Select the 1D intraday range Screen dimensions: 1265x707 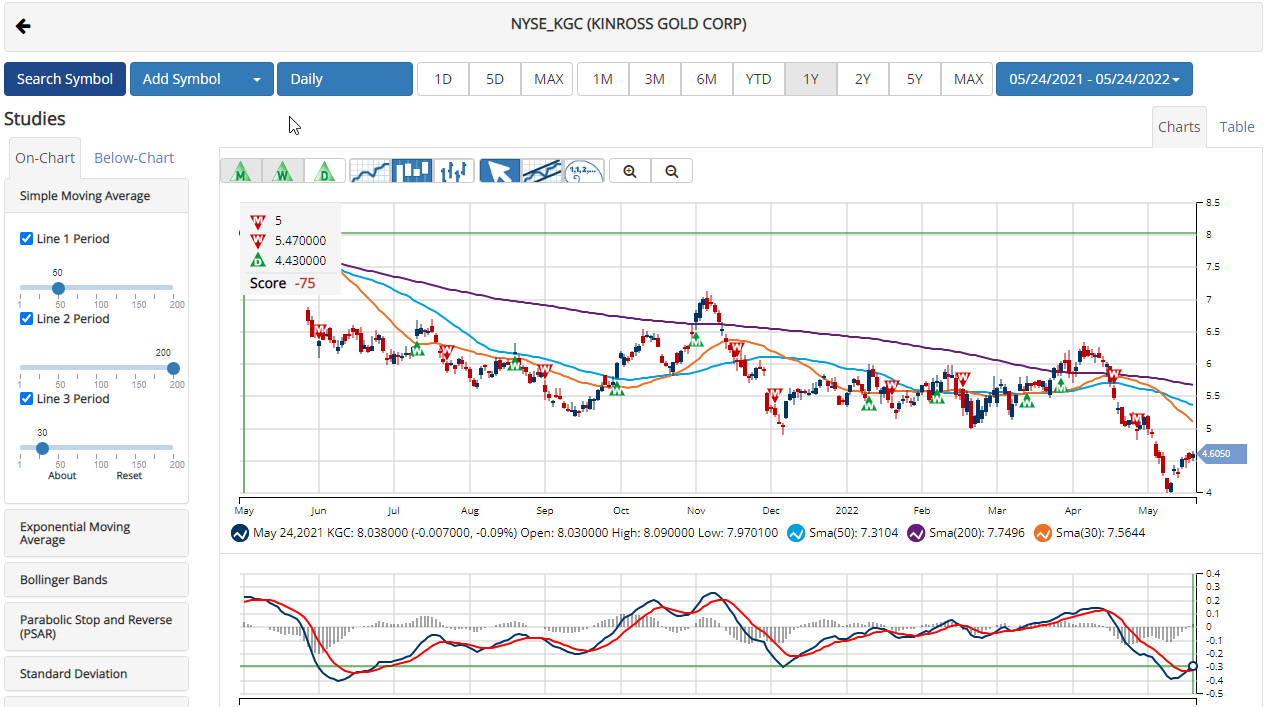pos(443,79)
